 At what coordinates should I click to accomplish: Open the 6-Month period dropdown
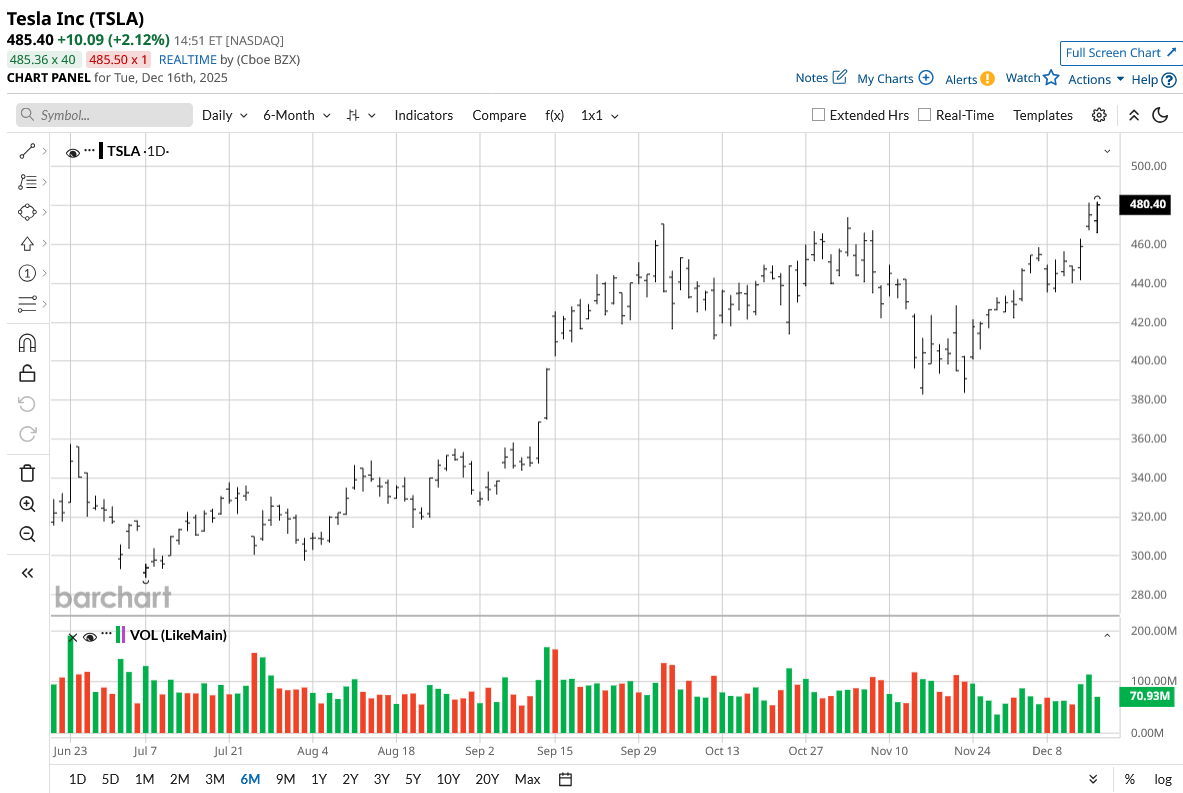297,115
